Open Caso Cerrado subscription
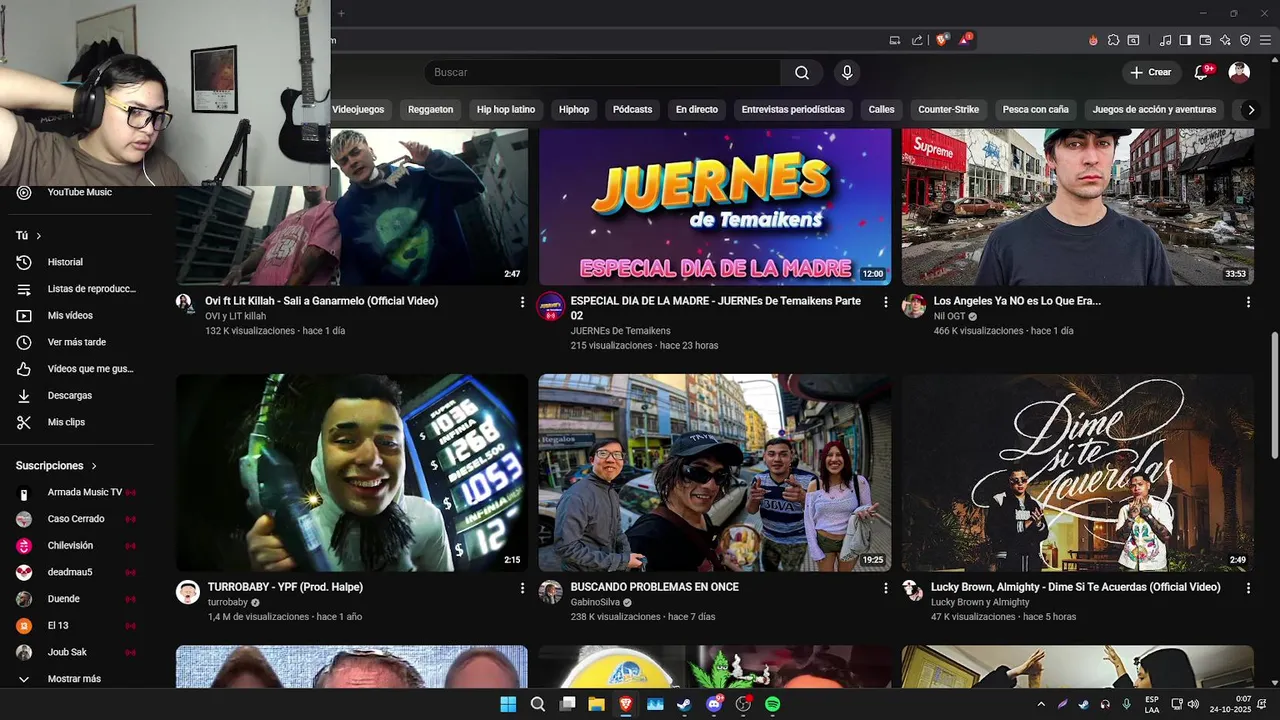 pos(77,519)
